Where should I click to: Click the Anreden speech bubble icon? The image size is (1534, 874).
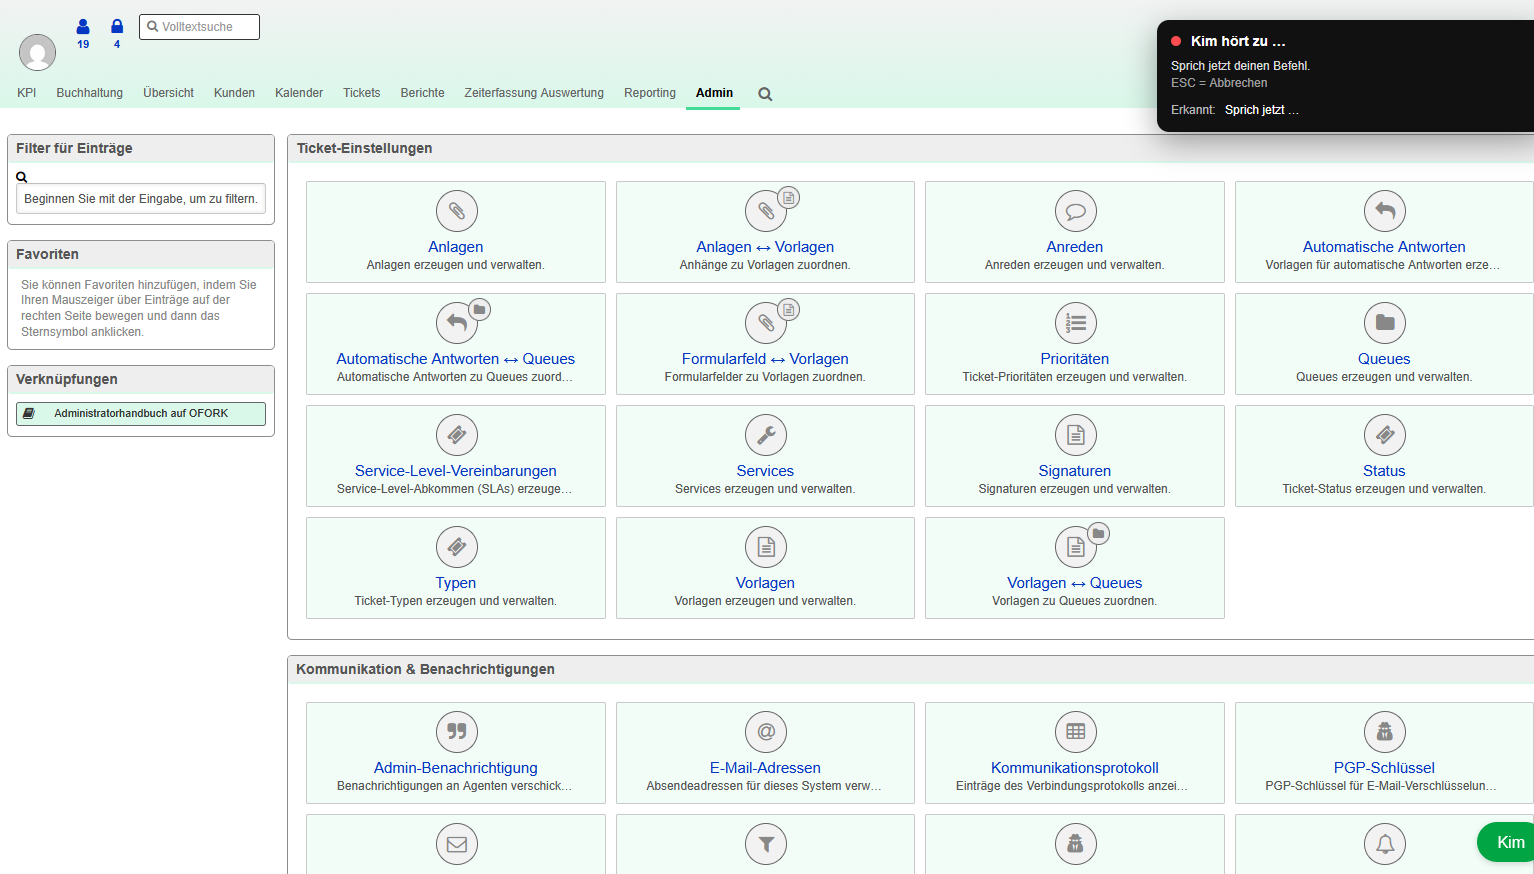pos(1075,211)
